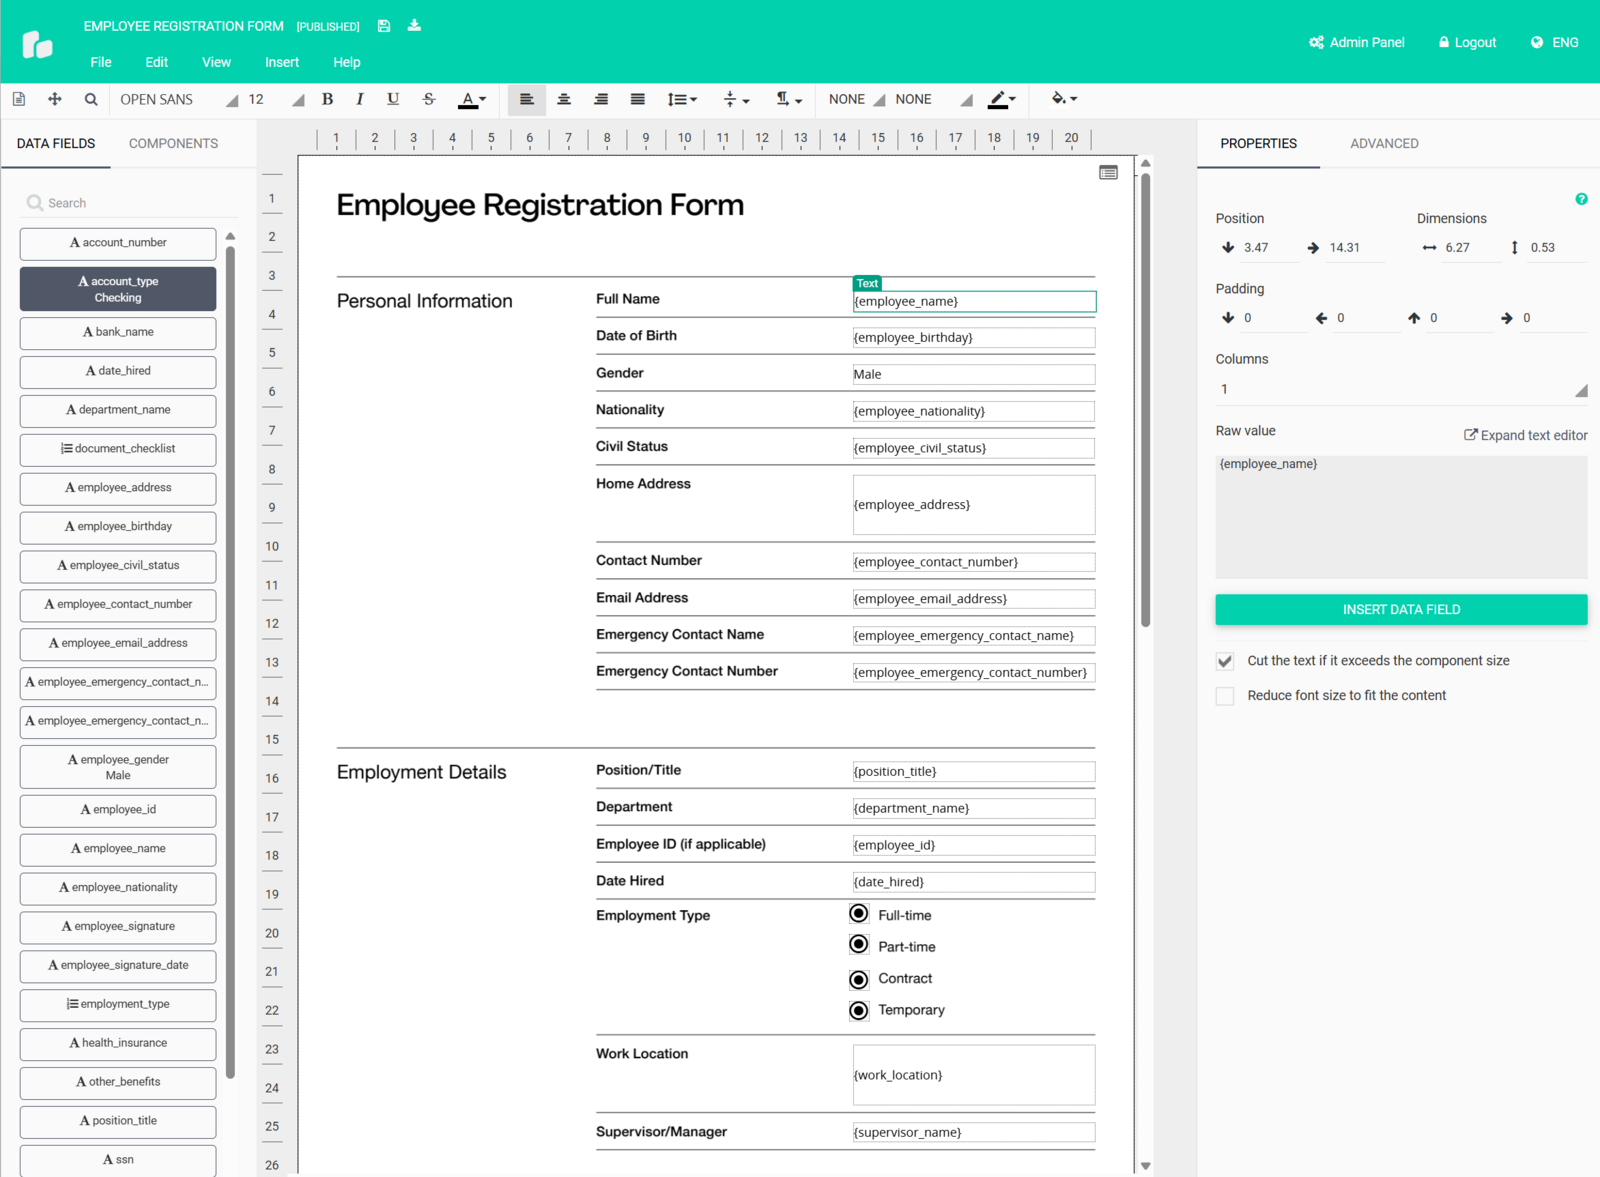This screenshot has width=1600, height=1177.
Task: Select the move tool icon
Action: [x=55, y=99]
